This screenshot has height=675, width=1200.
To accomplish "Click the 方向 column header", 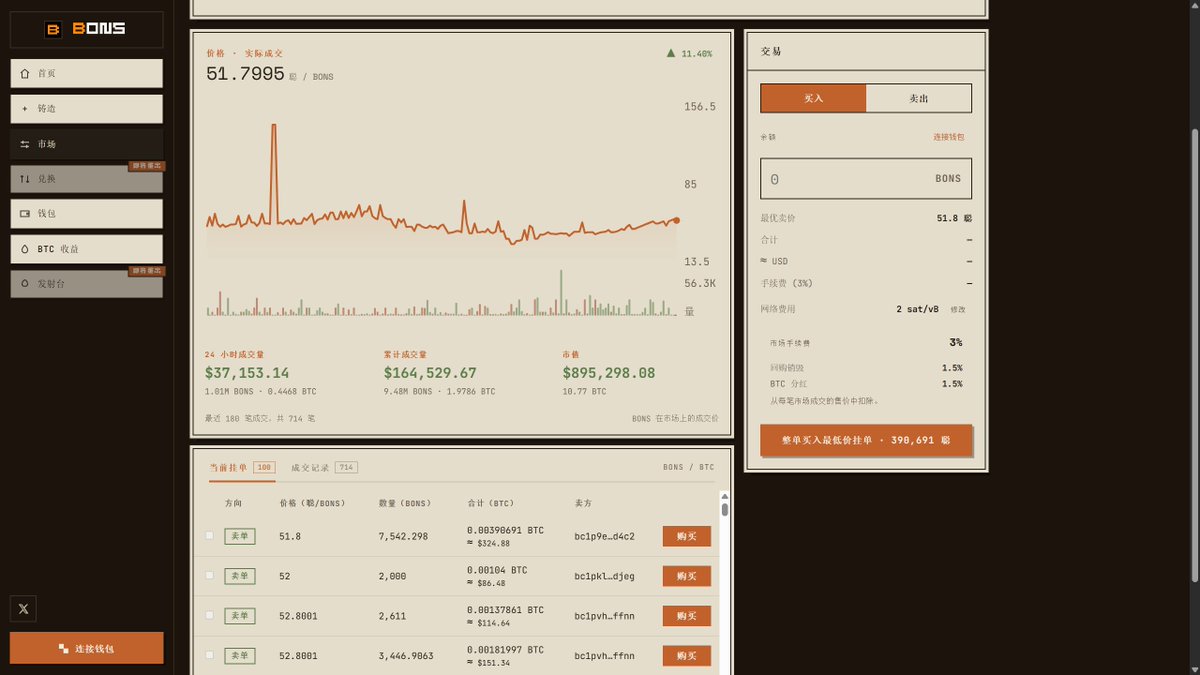I will click(233, 503).
